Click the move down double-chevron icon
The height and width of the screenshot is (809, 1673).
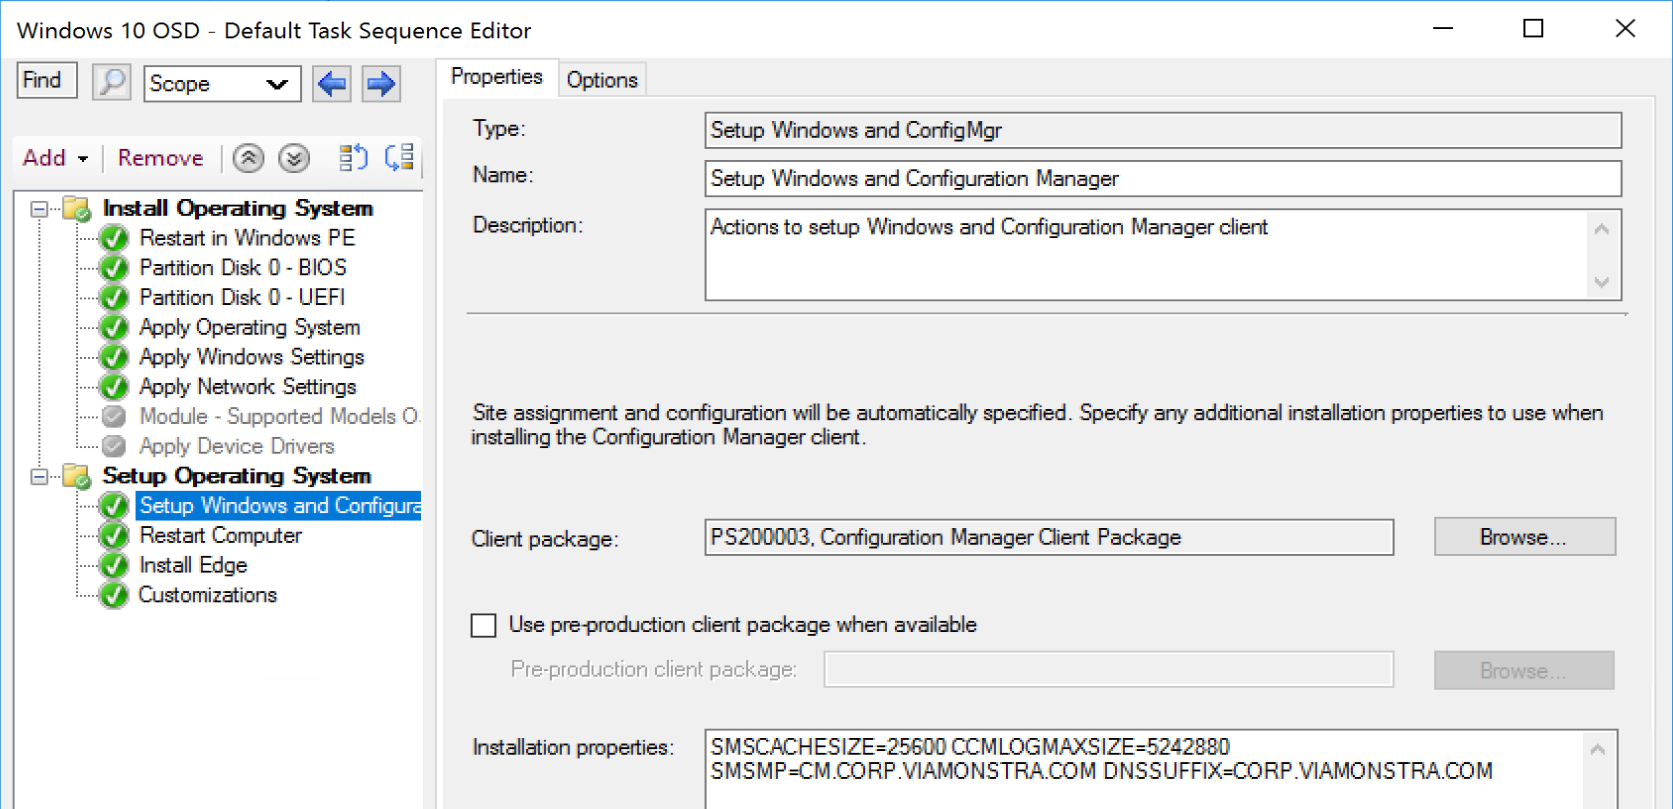point(294,158)
